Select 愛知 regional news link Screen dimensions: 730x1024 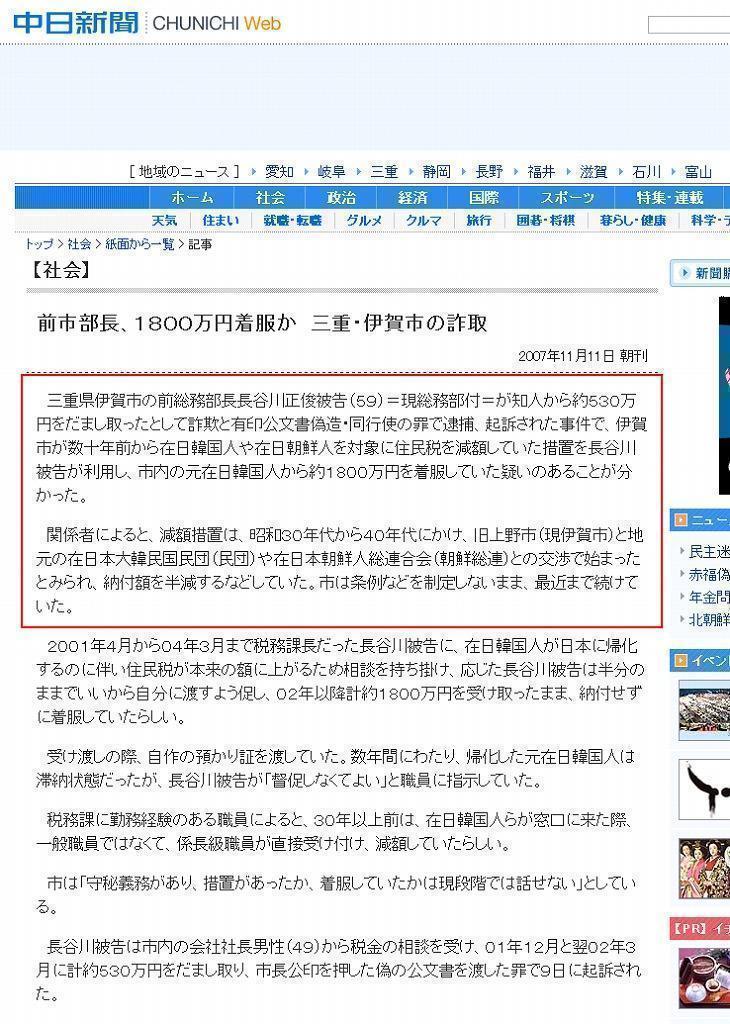click(x=279, y=172)
